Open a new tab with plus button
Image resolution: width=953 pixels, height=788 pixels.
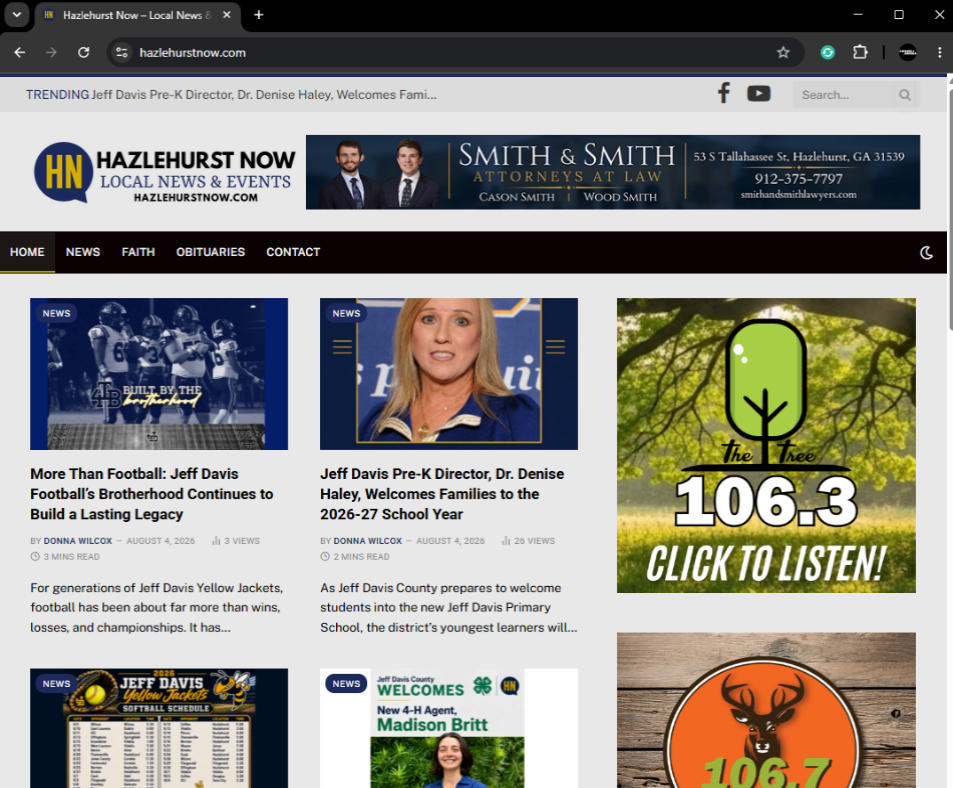pyautogui.click(x=258, y=15)
